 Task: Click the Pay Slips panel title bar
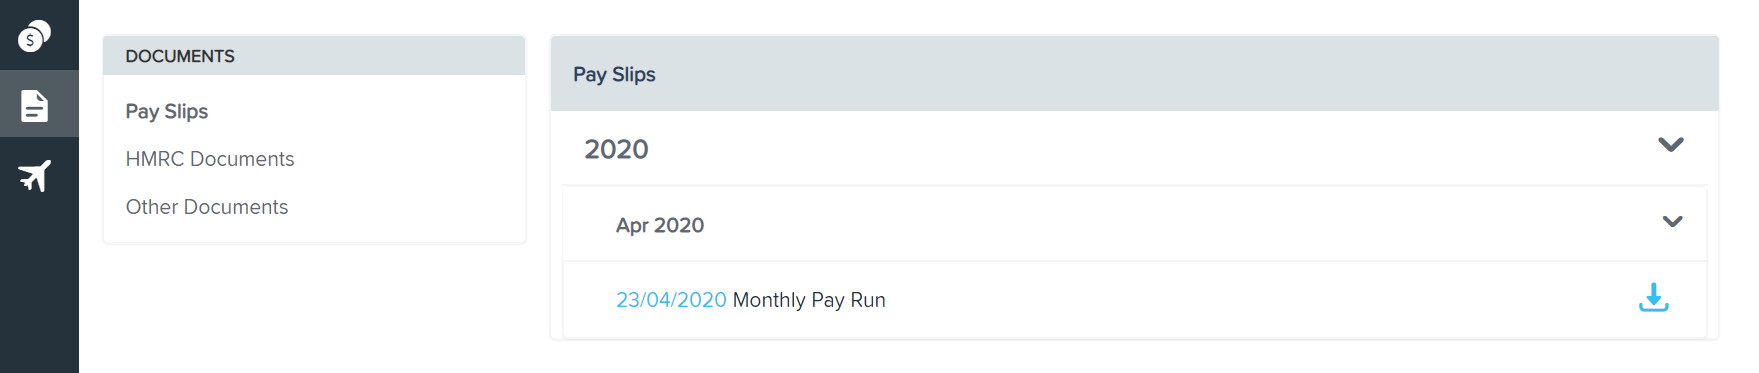(x=1134, y=74)
